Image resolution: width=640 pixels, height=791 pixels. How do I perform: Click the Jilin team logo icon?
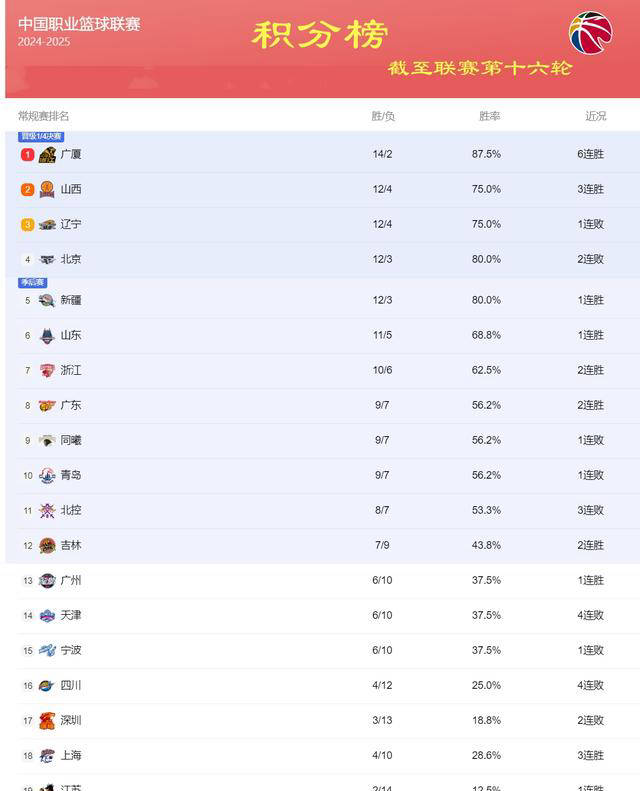tap(47, 545)
